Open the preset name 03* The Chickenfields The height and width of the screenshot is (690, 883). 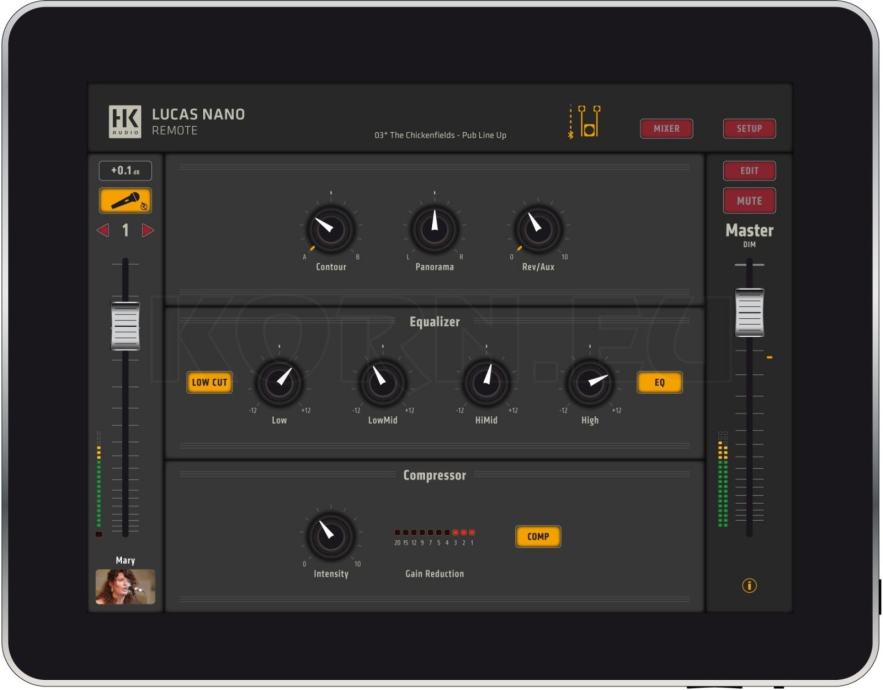[x=440, y=135]
